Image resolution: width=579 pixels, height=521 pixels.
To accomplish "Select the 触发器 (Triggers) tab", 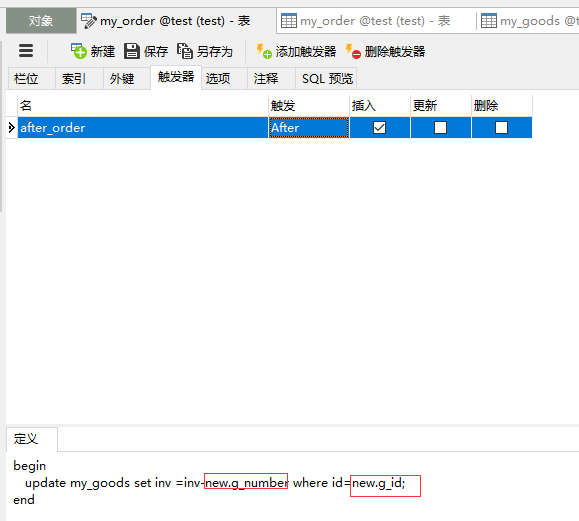I will click(x=176, y=77).
